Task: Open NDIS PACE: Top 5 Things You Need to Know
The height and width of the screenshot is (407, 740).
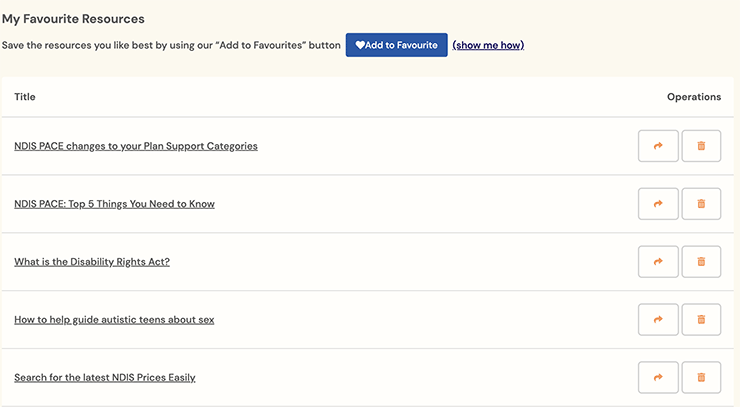Action: click(x=114, y=204)
